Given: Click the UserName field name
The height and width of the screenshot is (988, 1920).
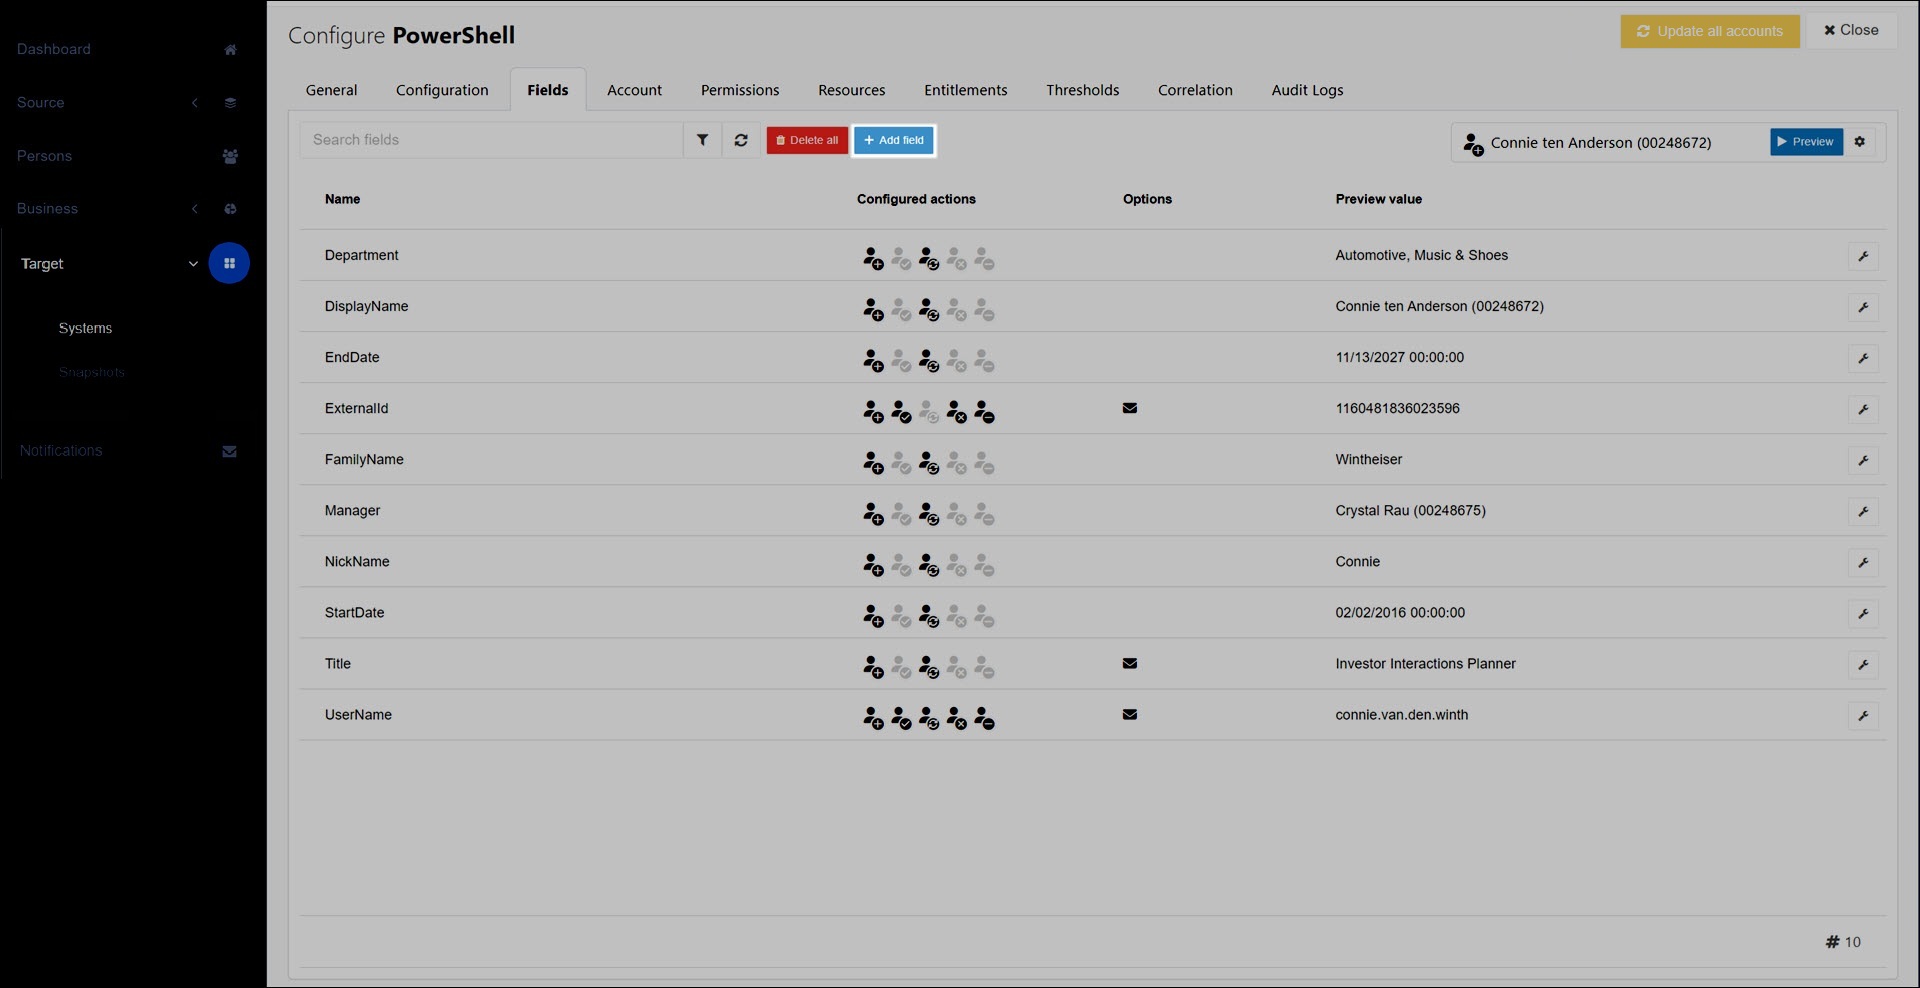Looking at the screenshot, I should point(358,714).
